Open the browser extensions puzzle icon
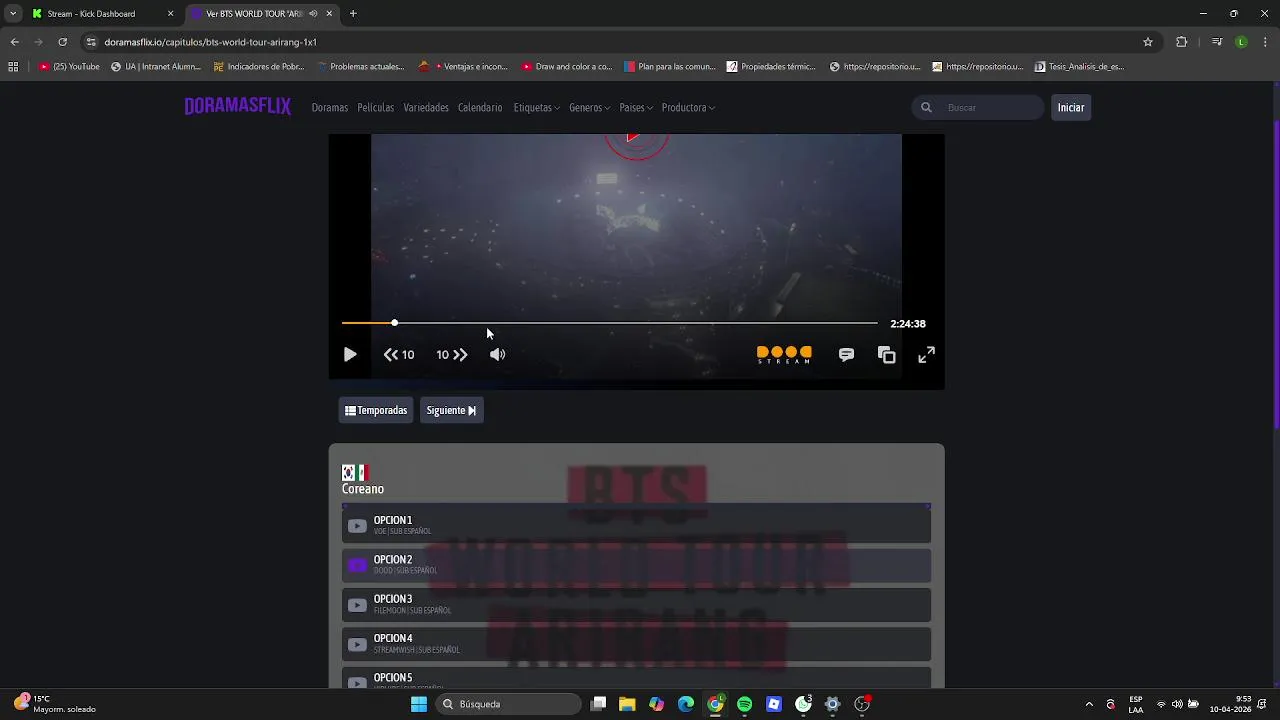1280x720 pixels. click(x=1182, y=42)
